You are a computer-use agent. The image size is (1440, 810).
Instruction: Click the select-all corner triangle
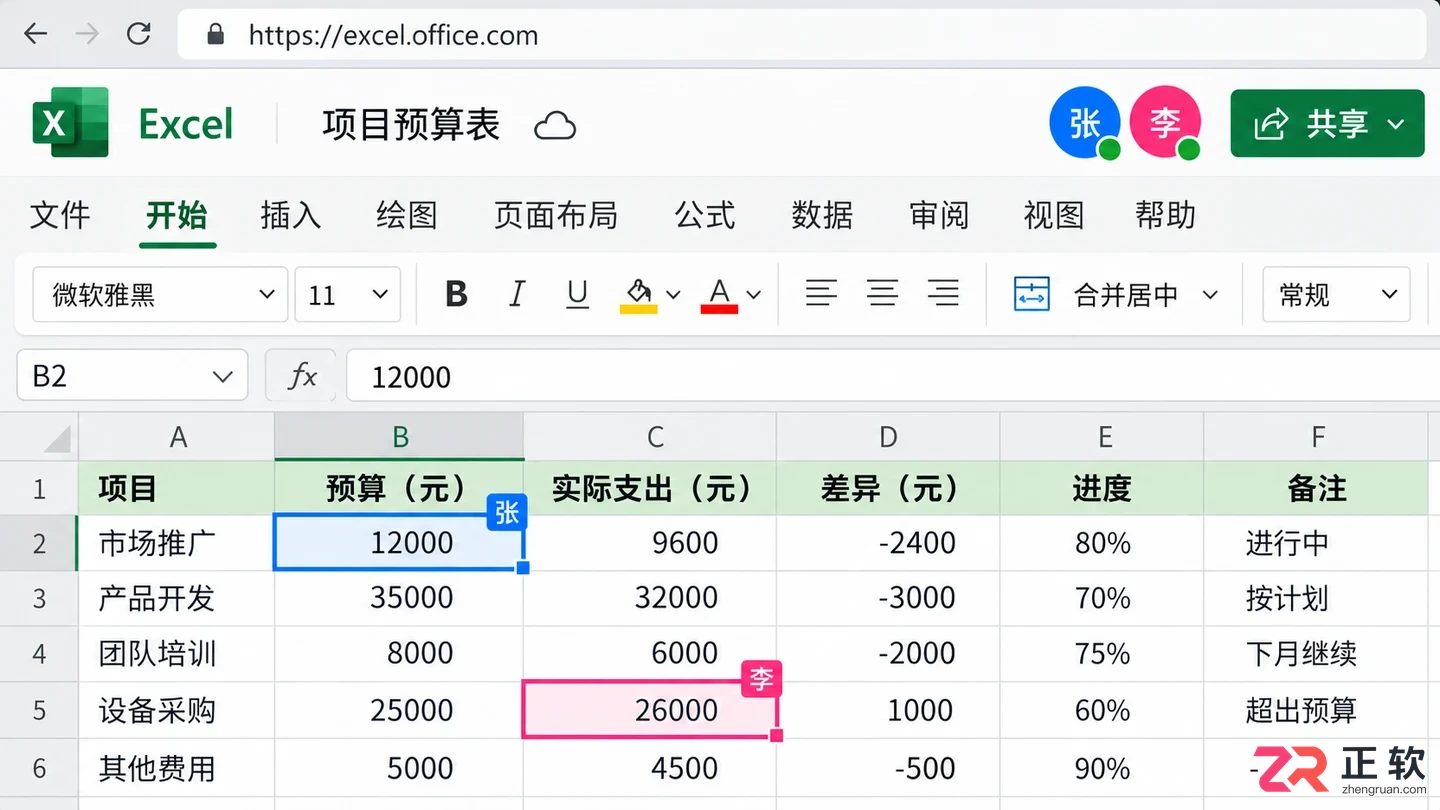click(56, 438)
